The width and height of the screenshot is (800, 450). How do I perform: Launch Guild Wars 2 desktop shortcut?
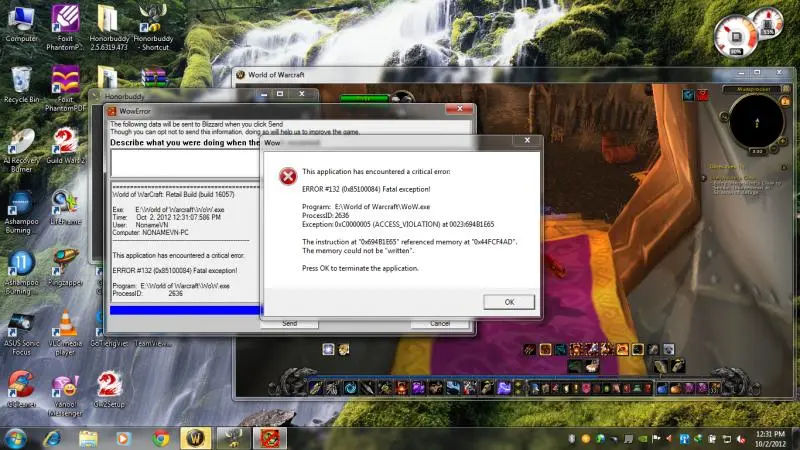66,142
